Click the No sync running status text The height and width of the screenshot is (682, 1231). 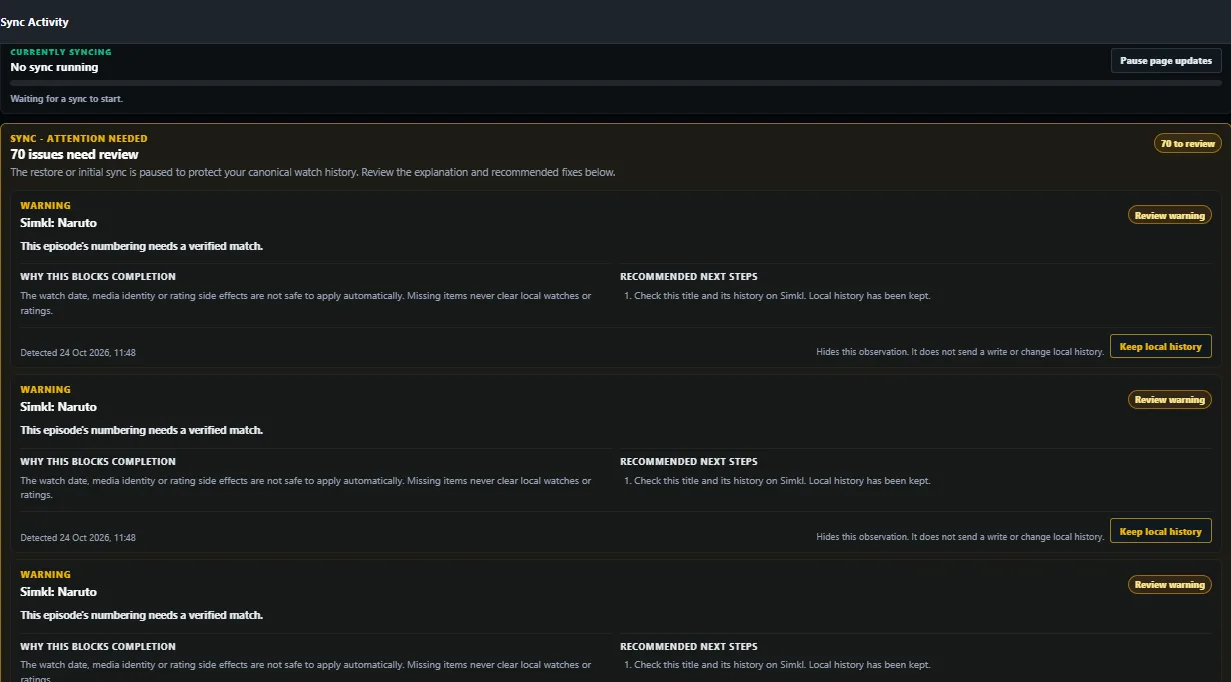[54, 67]
